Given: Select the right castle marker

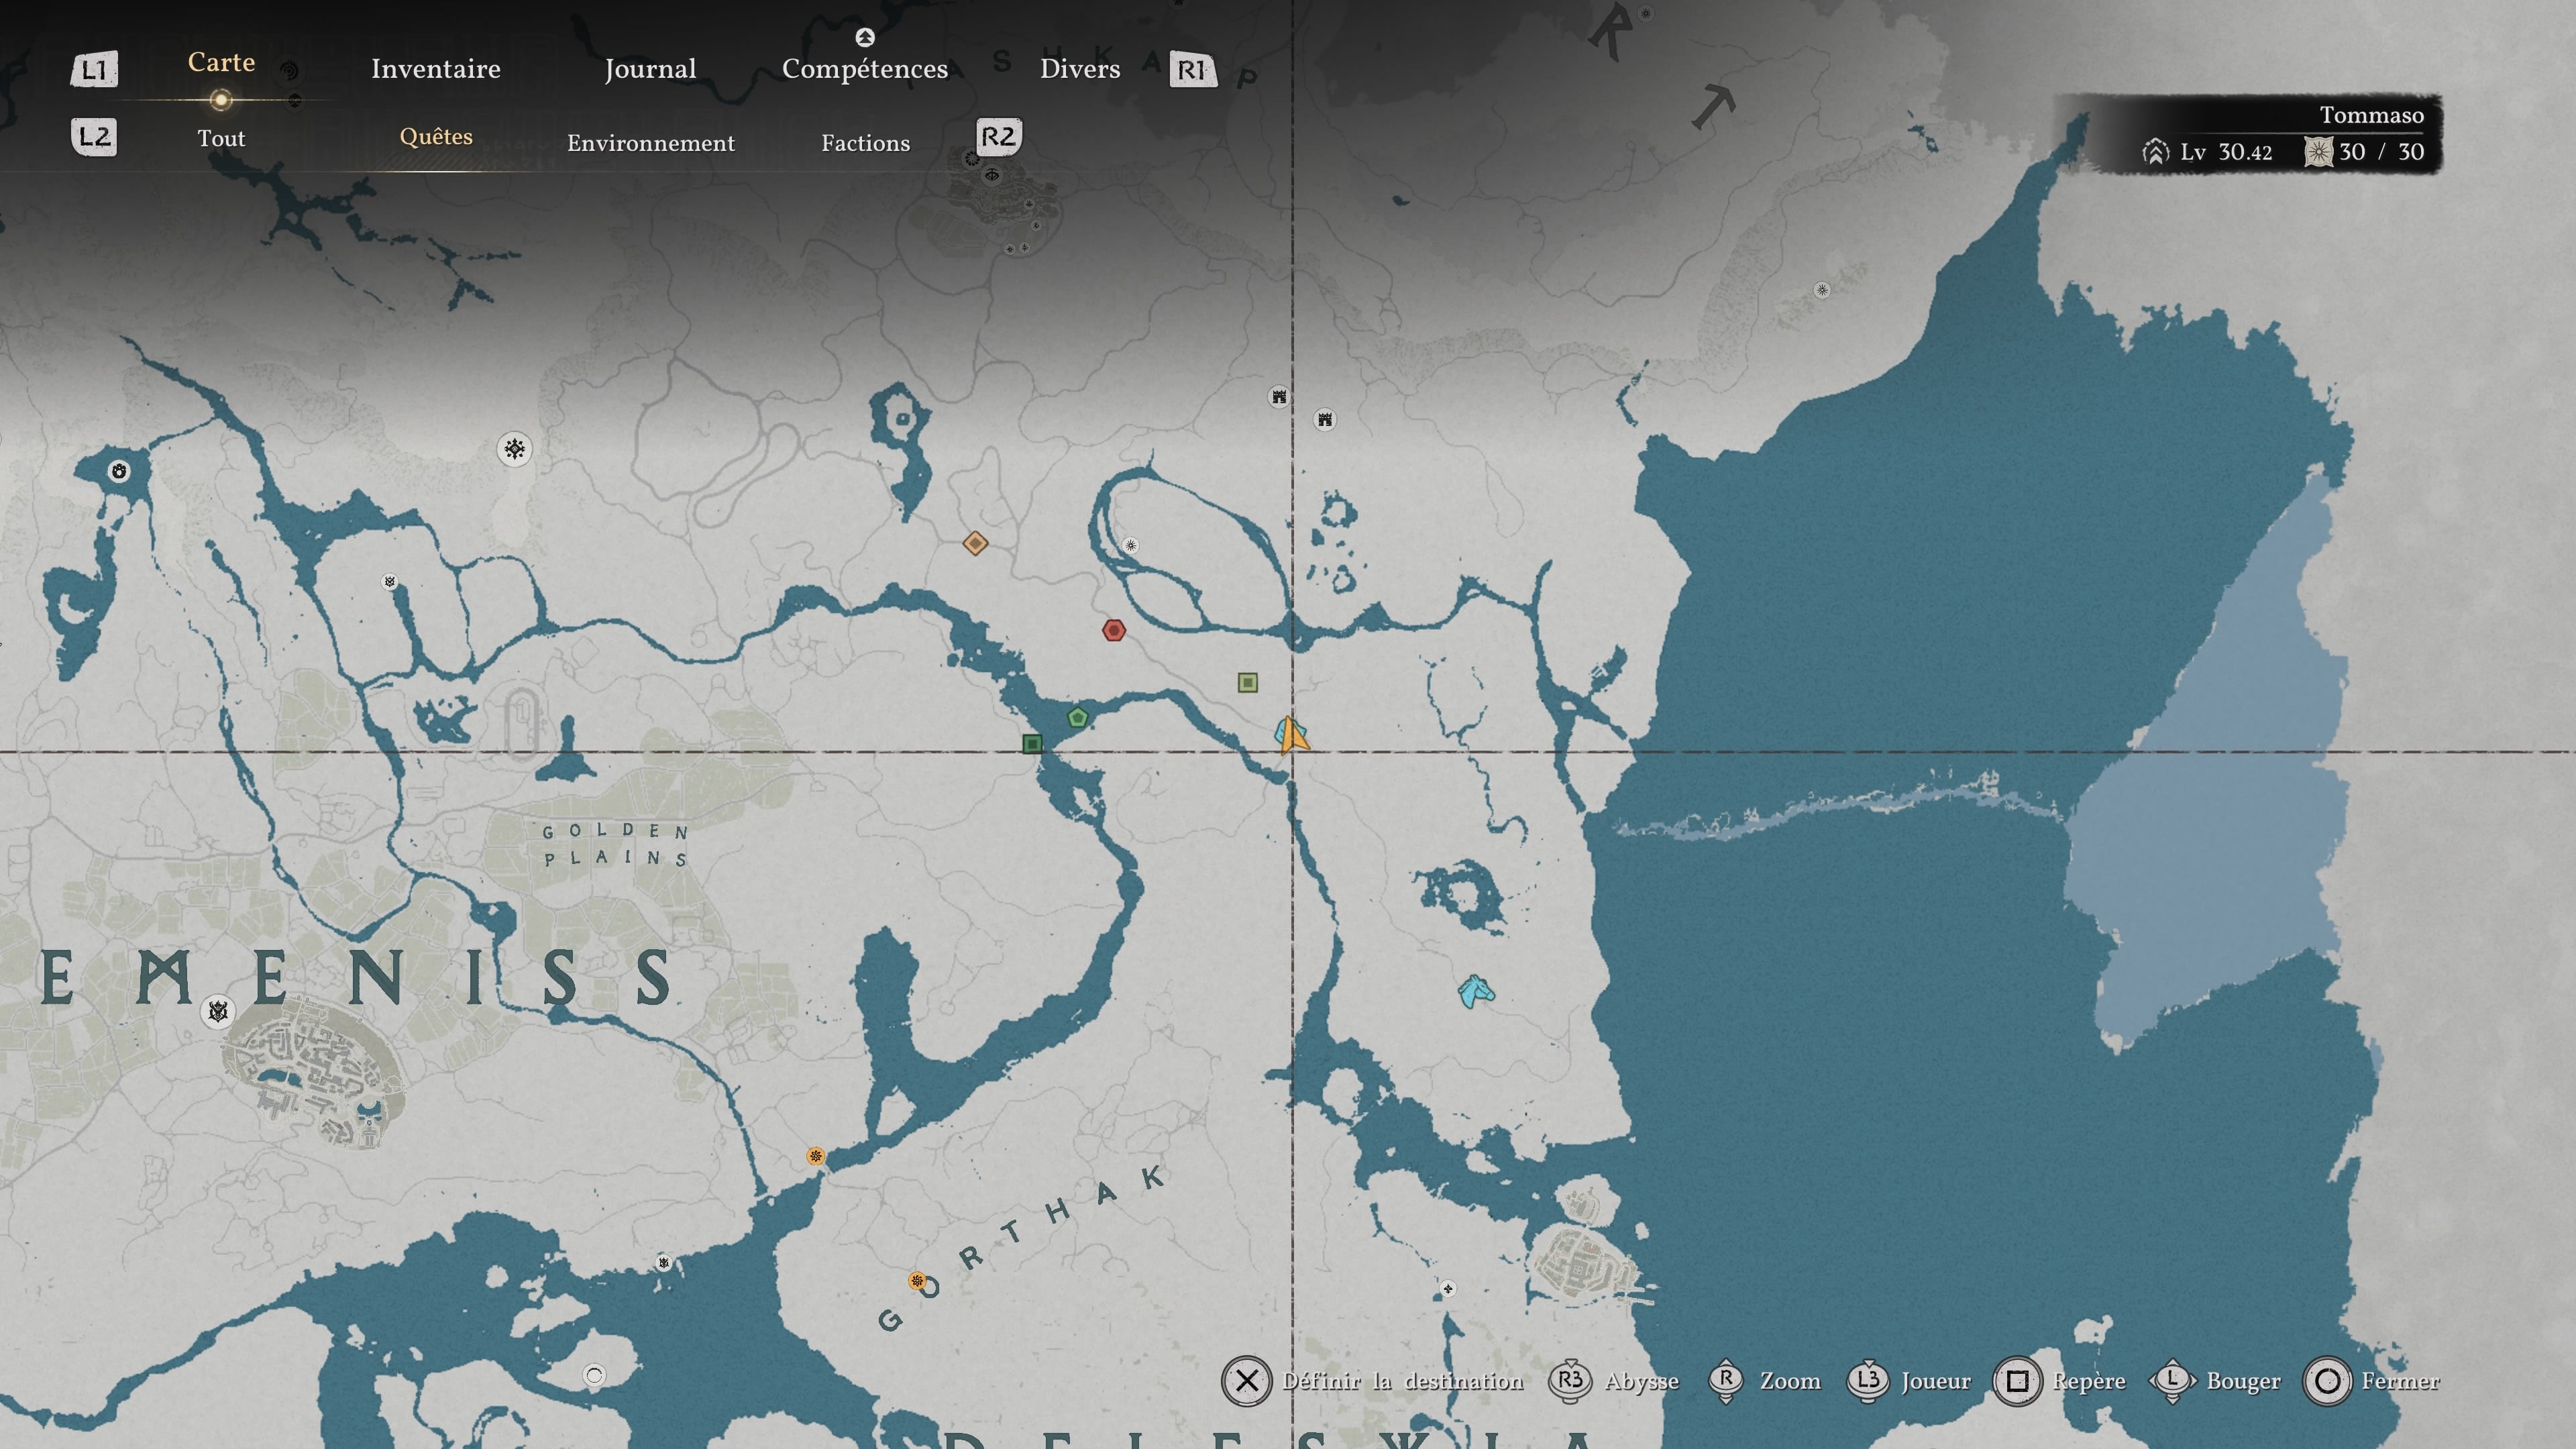Looking at the screenshot, I should (x=1325, y=419).
